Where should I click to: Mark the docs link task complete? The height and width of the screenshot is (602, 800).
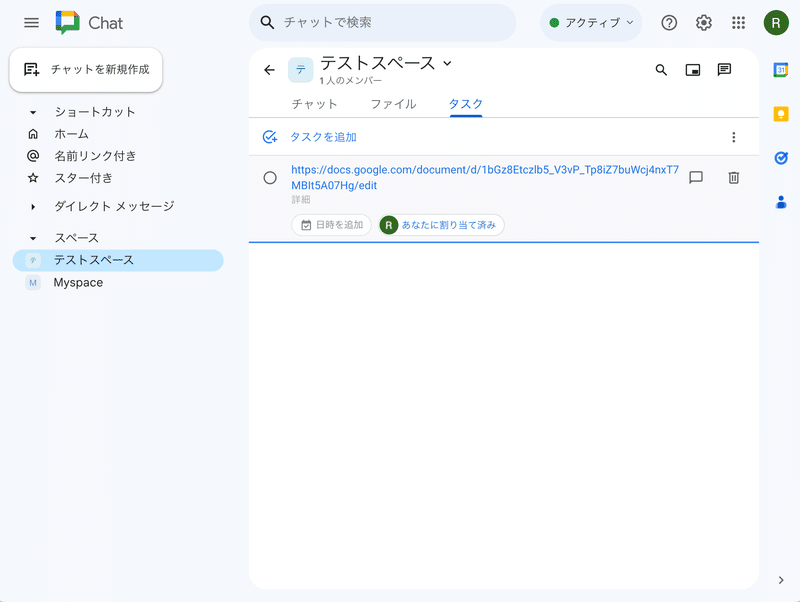pyautogui.click(x=270, y=178)
